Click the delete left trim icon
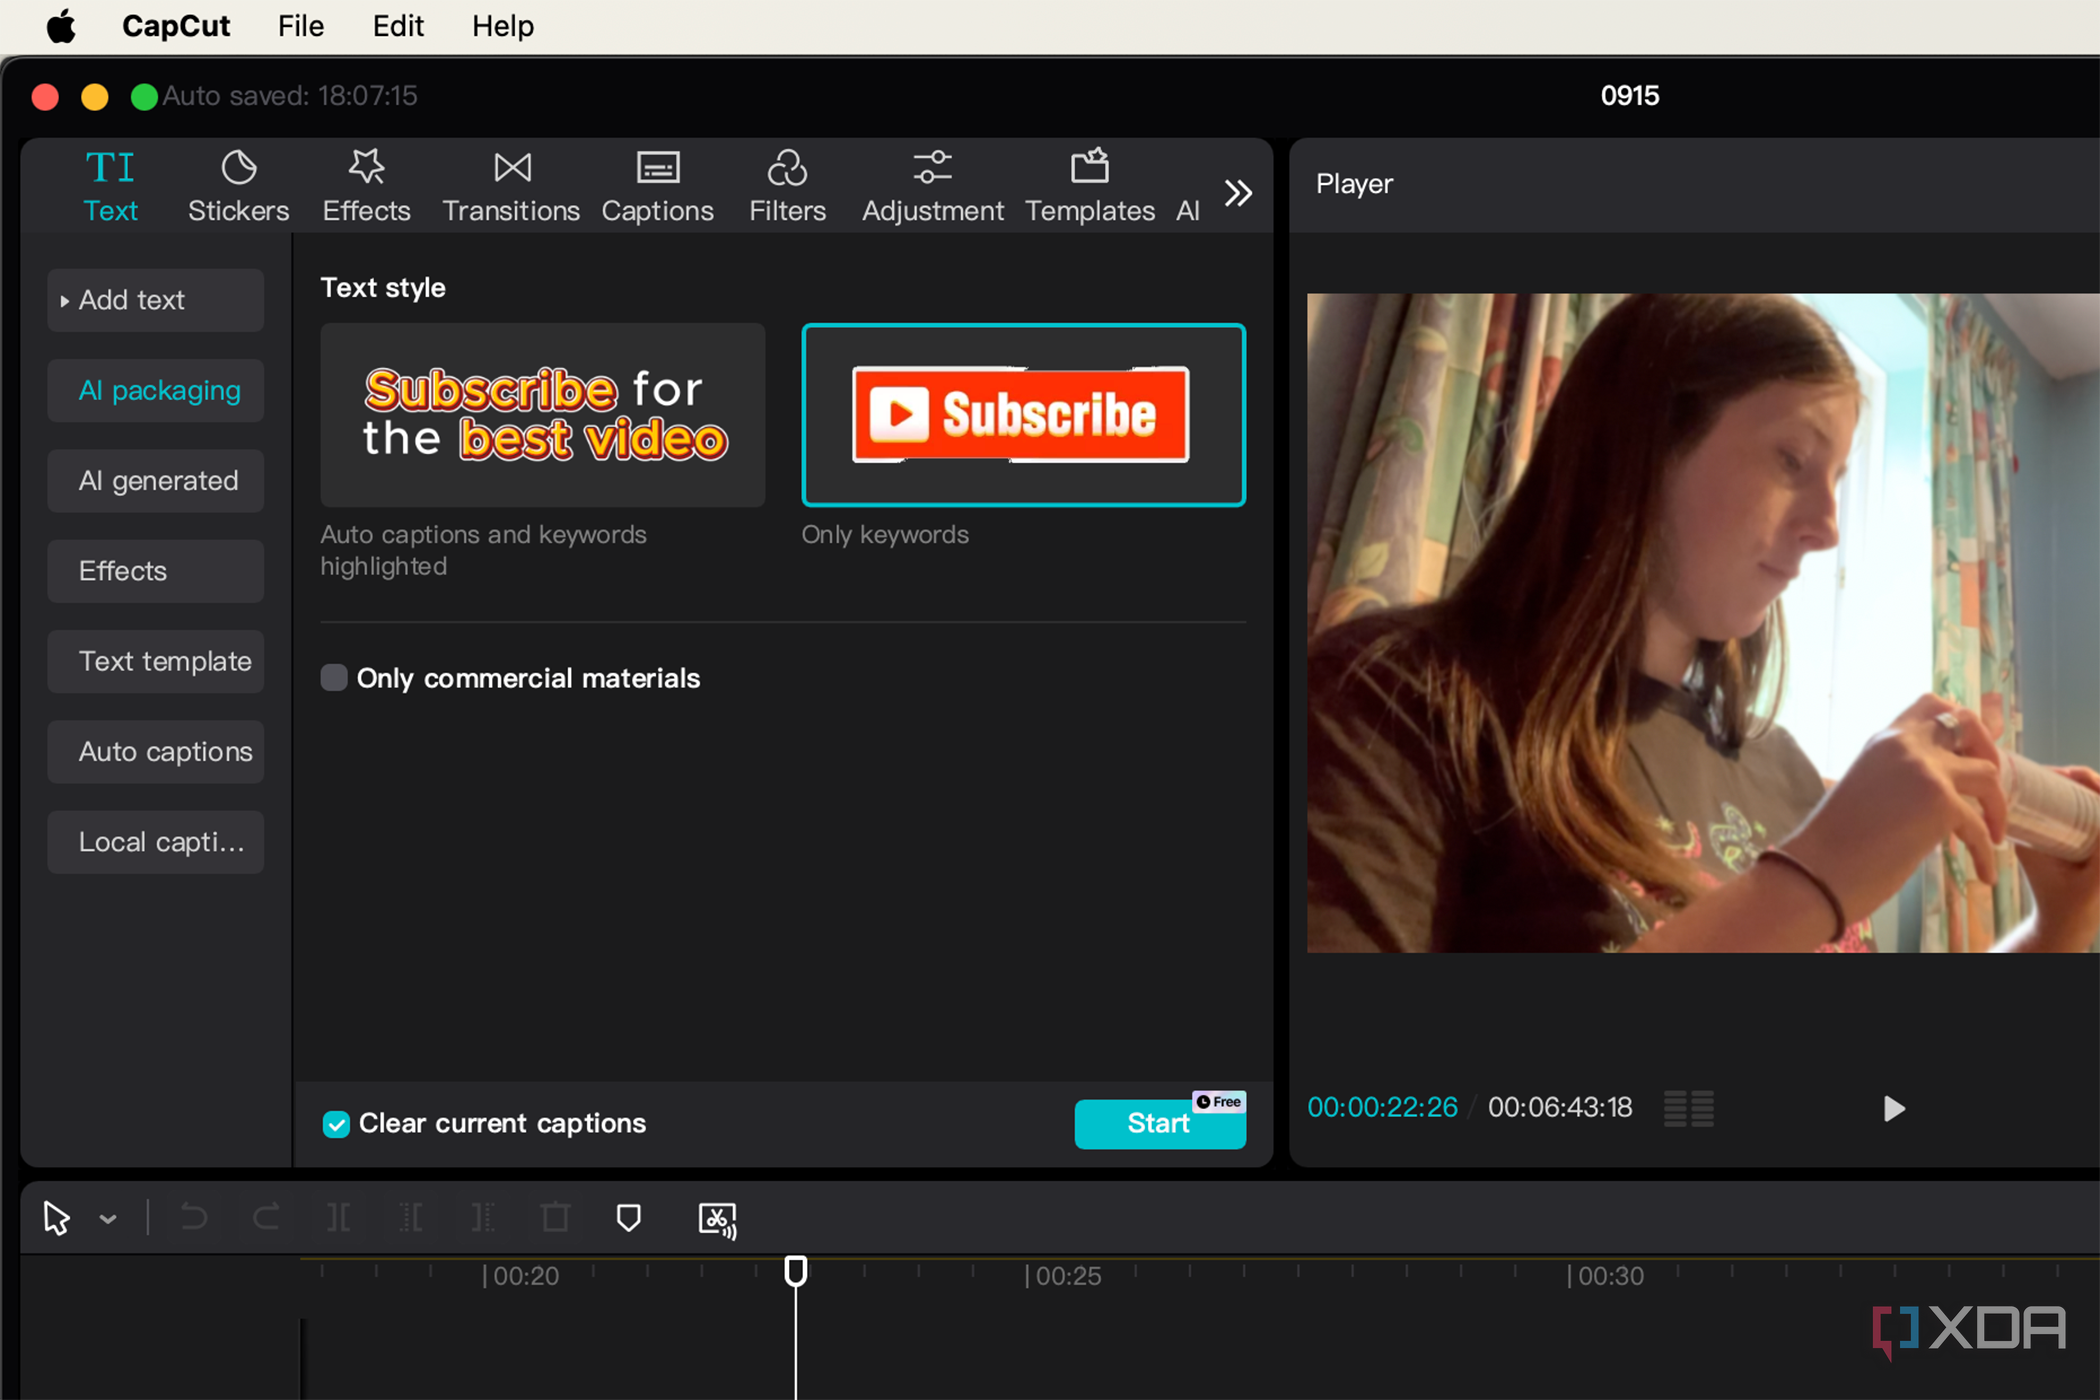Screen dimensions: 2100x1400 pyautogui.click(x=410, y=1217)
